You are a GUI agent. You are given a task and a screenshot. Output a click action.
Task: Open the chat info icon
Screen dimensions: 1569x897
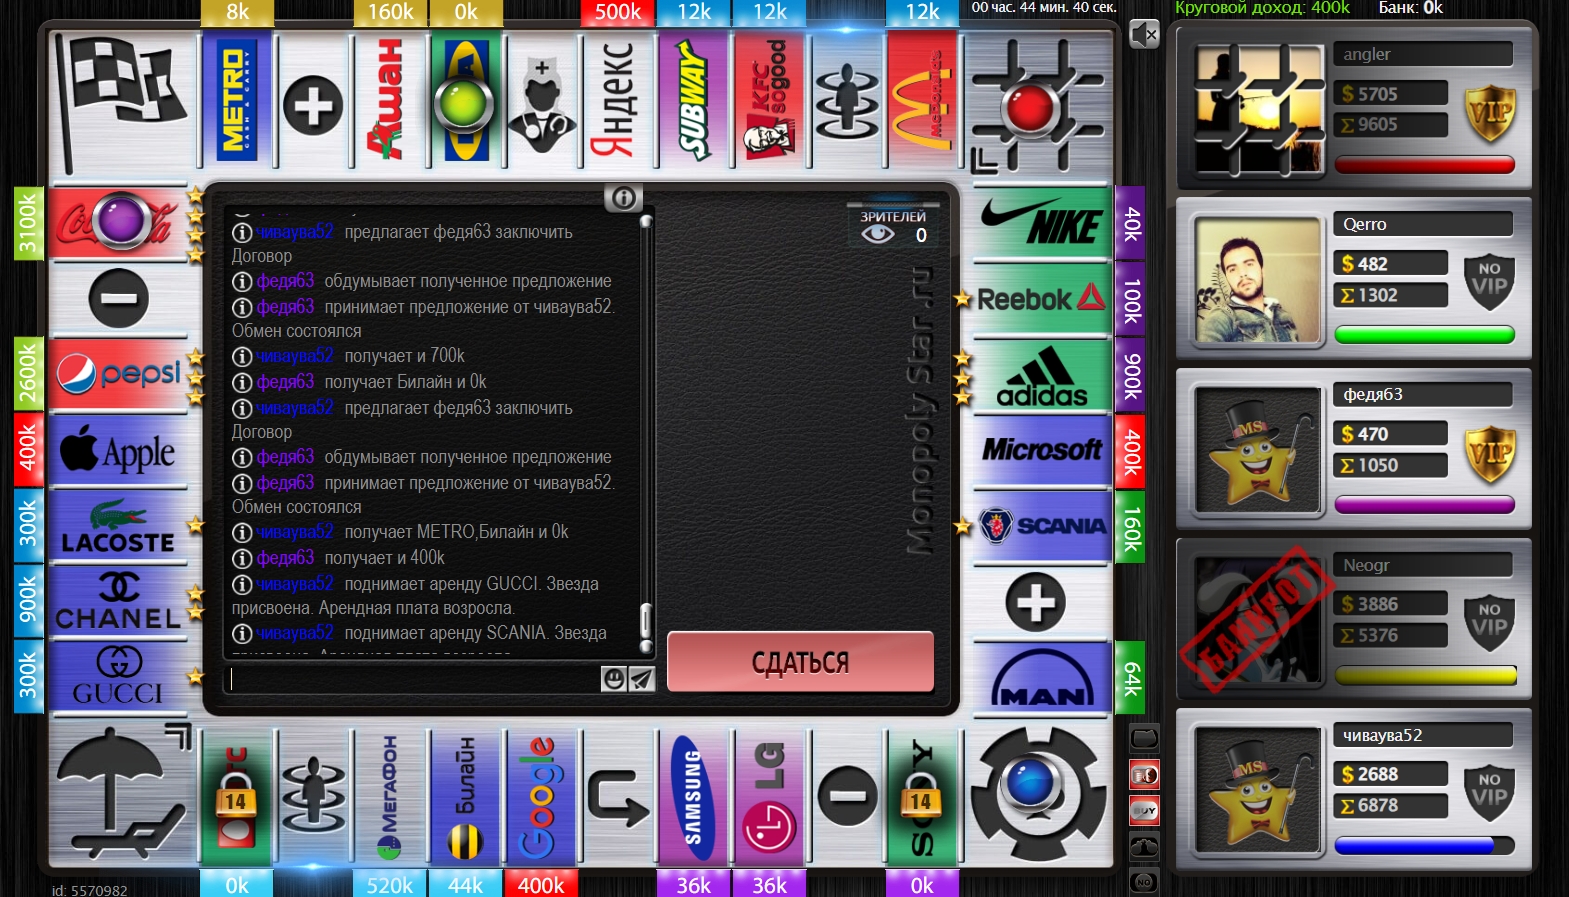[622, 198]
